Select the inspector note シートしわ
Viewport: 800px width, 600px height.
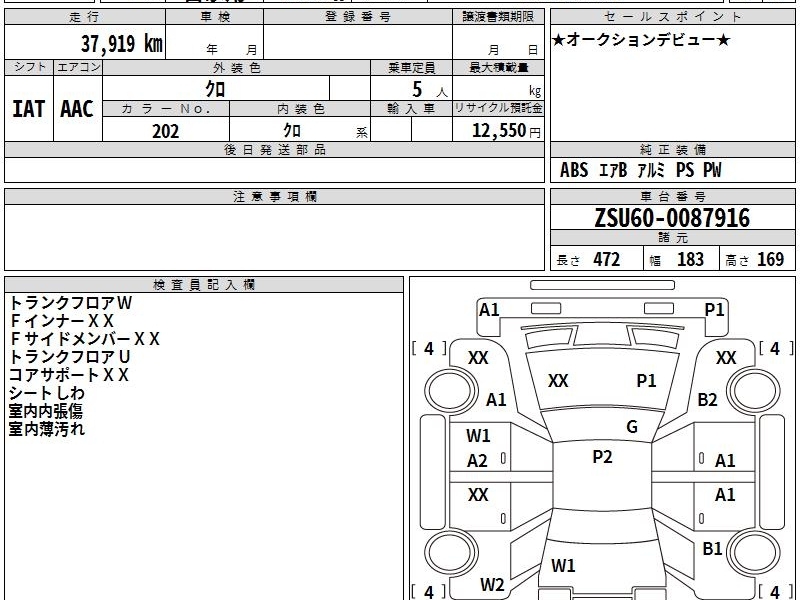pos(46,393)
